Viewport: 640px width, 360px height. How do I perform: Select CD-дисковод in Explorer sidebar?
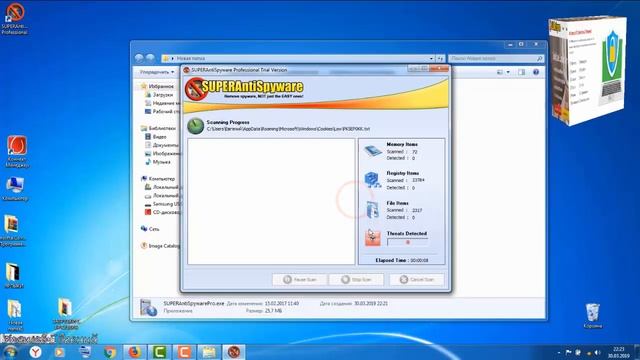162,212
